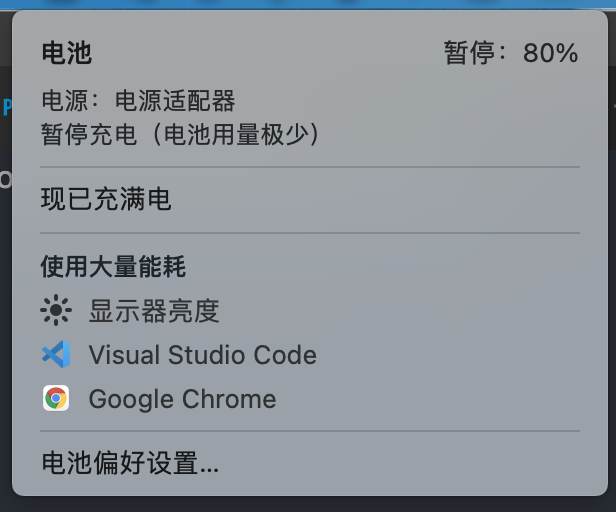This screenshot has width=616, height=512.
Task: Click the 暂停 label beside the percentage
Action: 469,53
